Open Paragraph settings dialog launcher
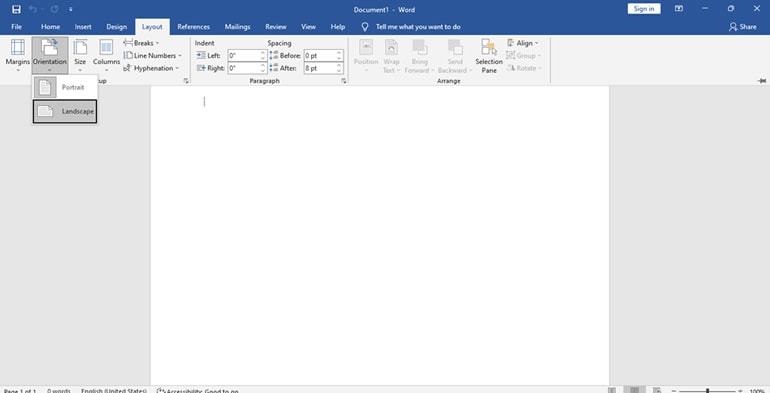The height and width of the screenshot is (393, 770). coord(344,81)
